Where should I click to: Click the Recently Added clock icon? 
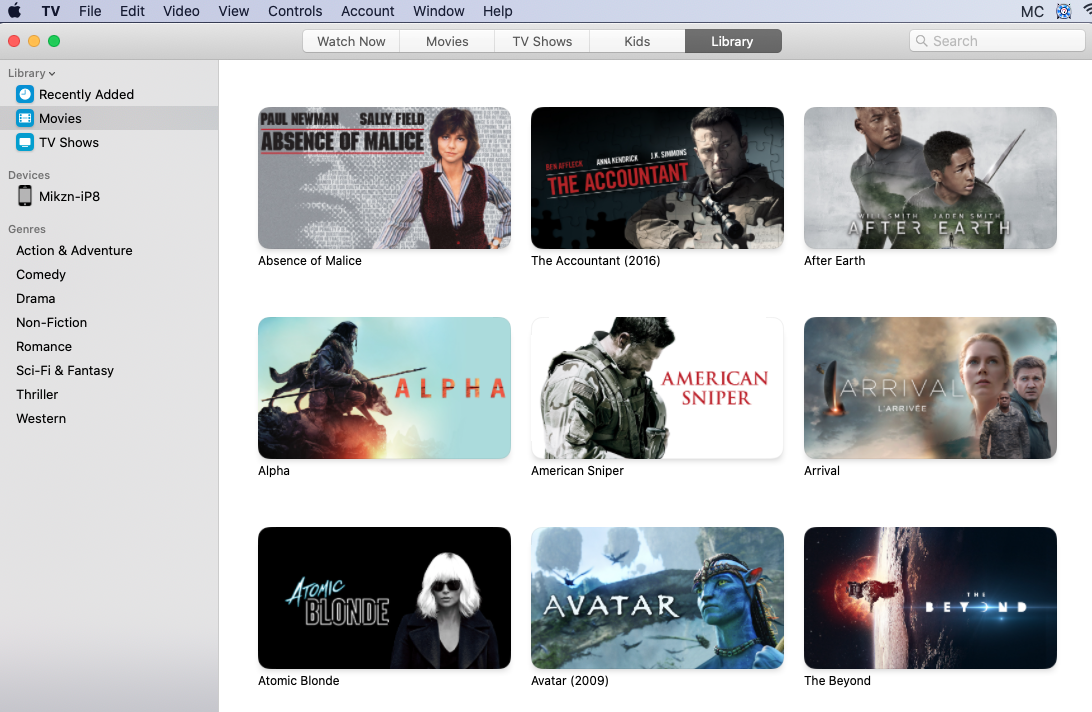[25, 94]
